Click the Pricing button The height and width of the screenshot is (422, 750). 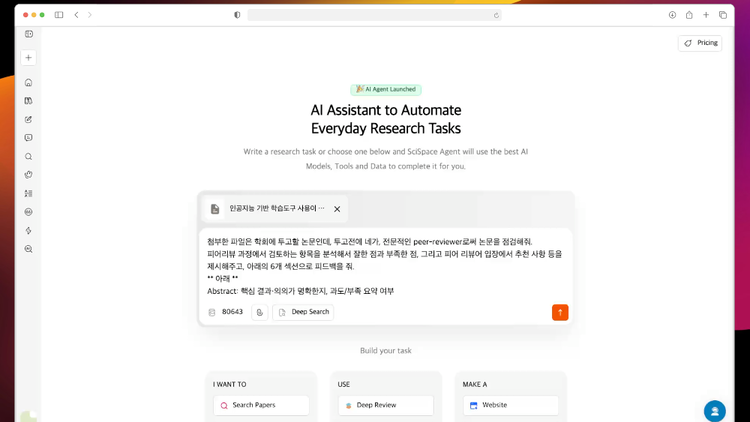(x=700, y=43)
